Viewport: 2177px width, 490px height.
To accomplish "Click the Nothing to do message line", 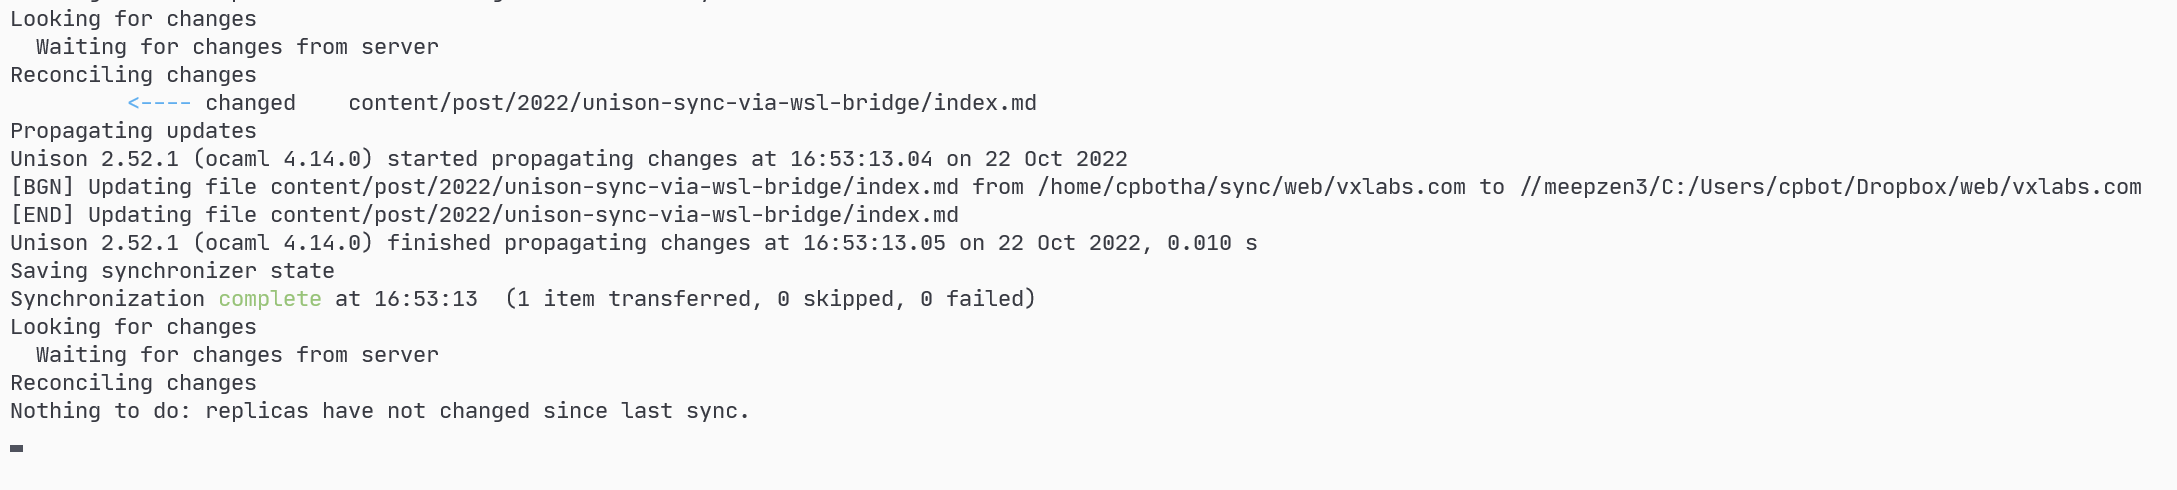I will click(x=380, y=411).
